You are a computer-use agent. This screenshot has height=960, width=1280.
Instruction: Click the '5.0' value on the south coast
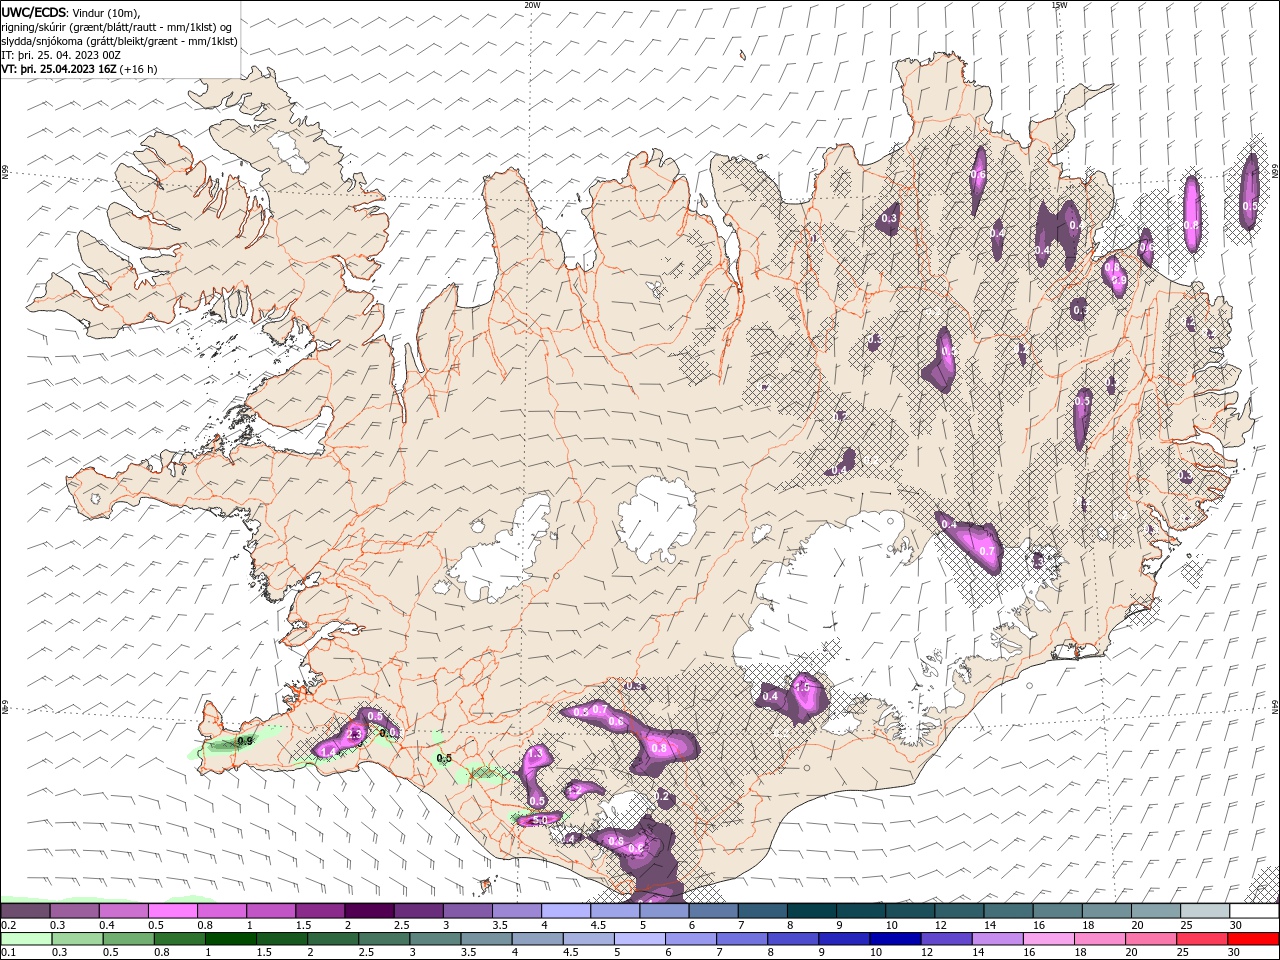(540, 820)
